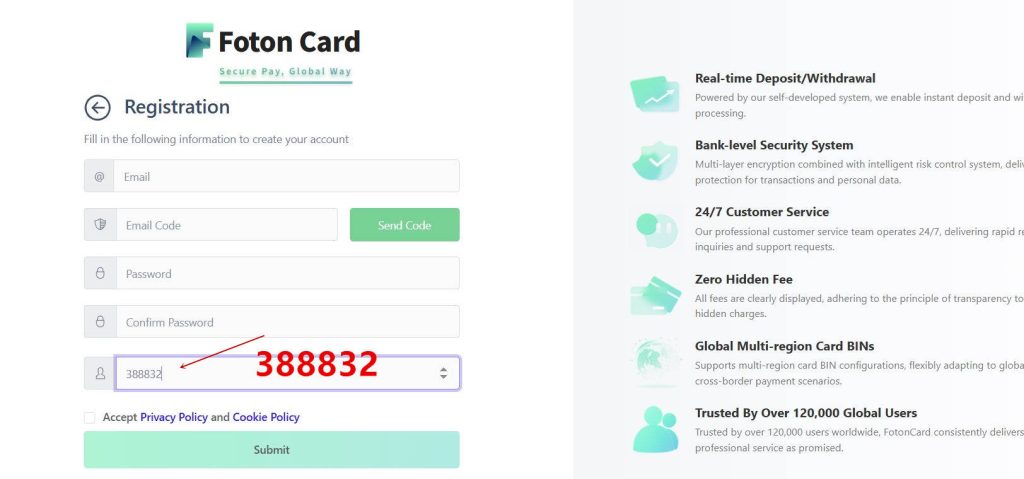Image resolution: width=1024 pixels, height=479 pixels.
Task: Click the Global Multi-region Card BINs globe icon
Action: click(x=655, y=362)
